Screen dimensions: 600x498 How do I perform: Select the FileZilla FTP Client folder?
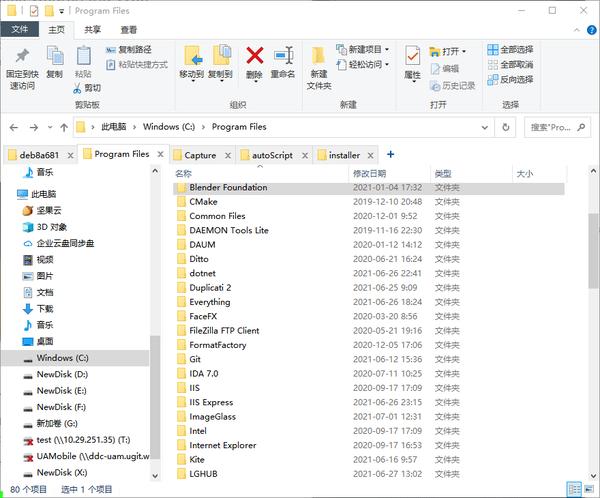coord(368,331)
